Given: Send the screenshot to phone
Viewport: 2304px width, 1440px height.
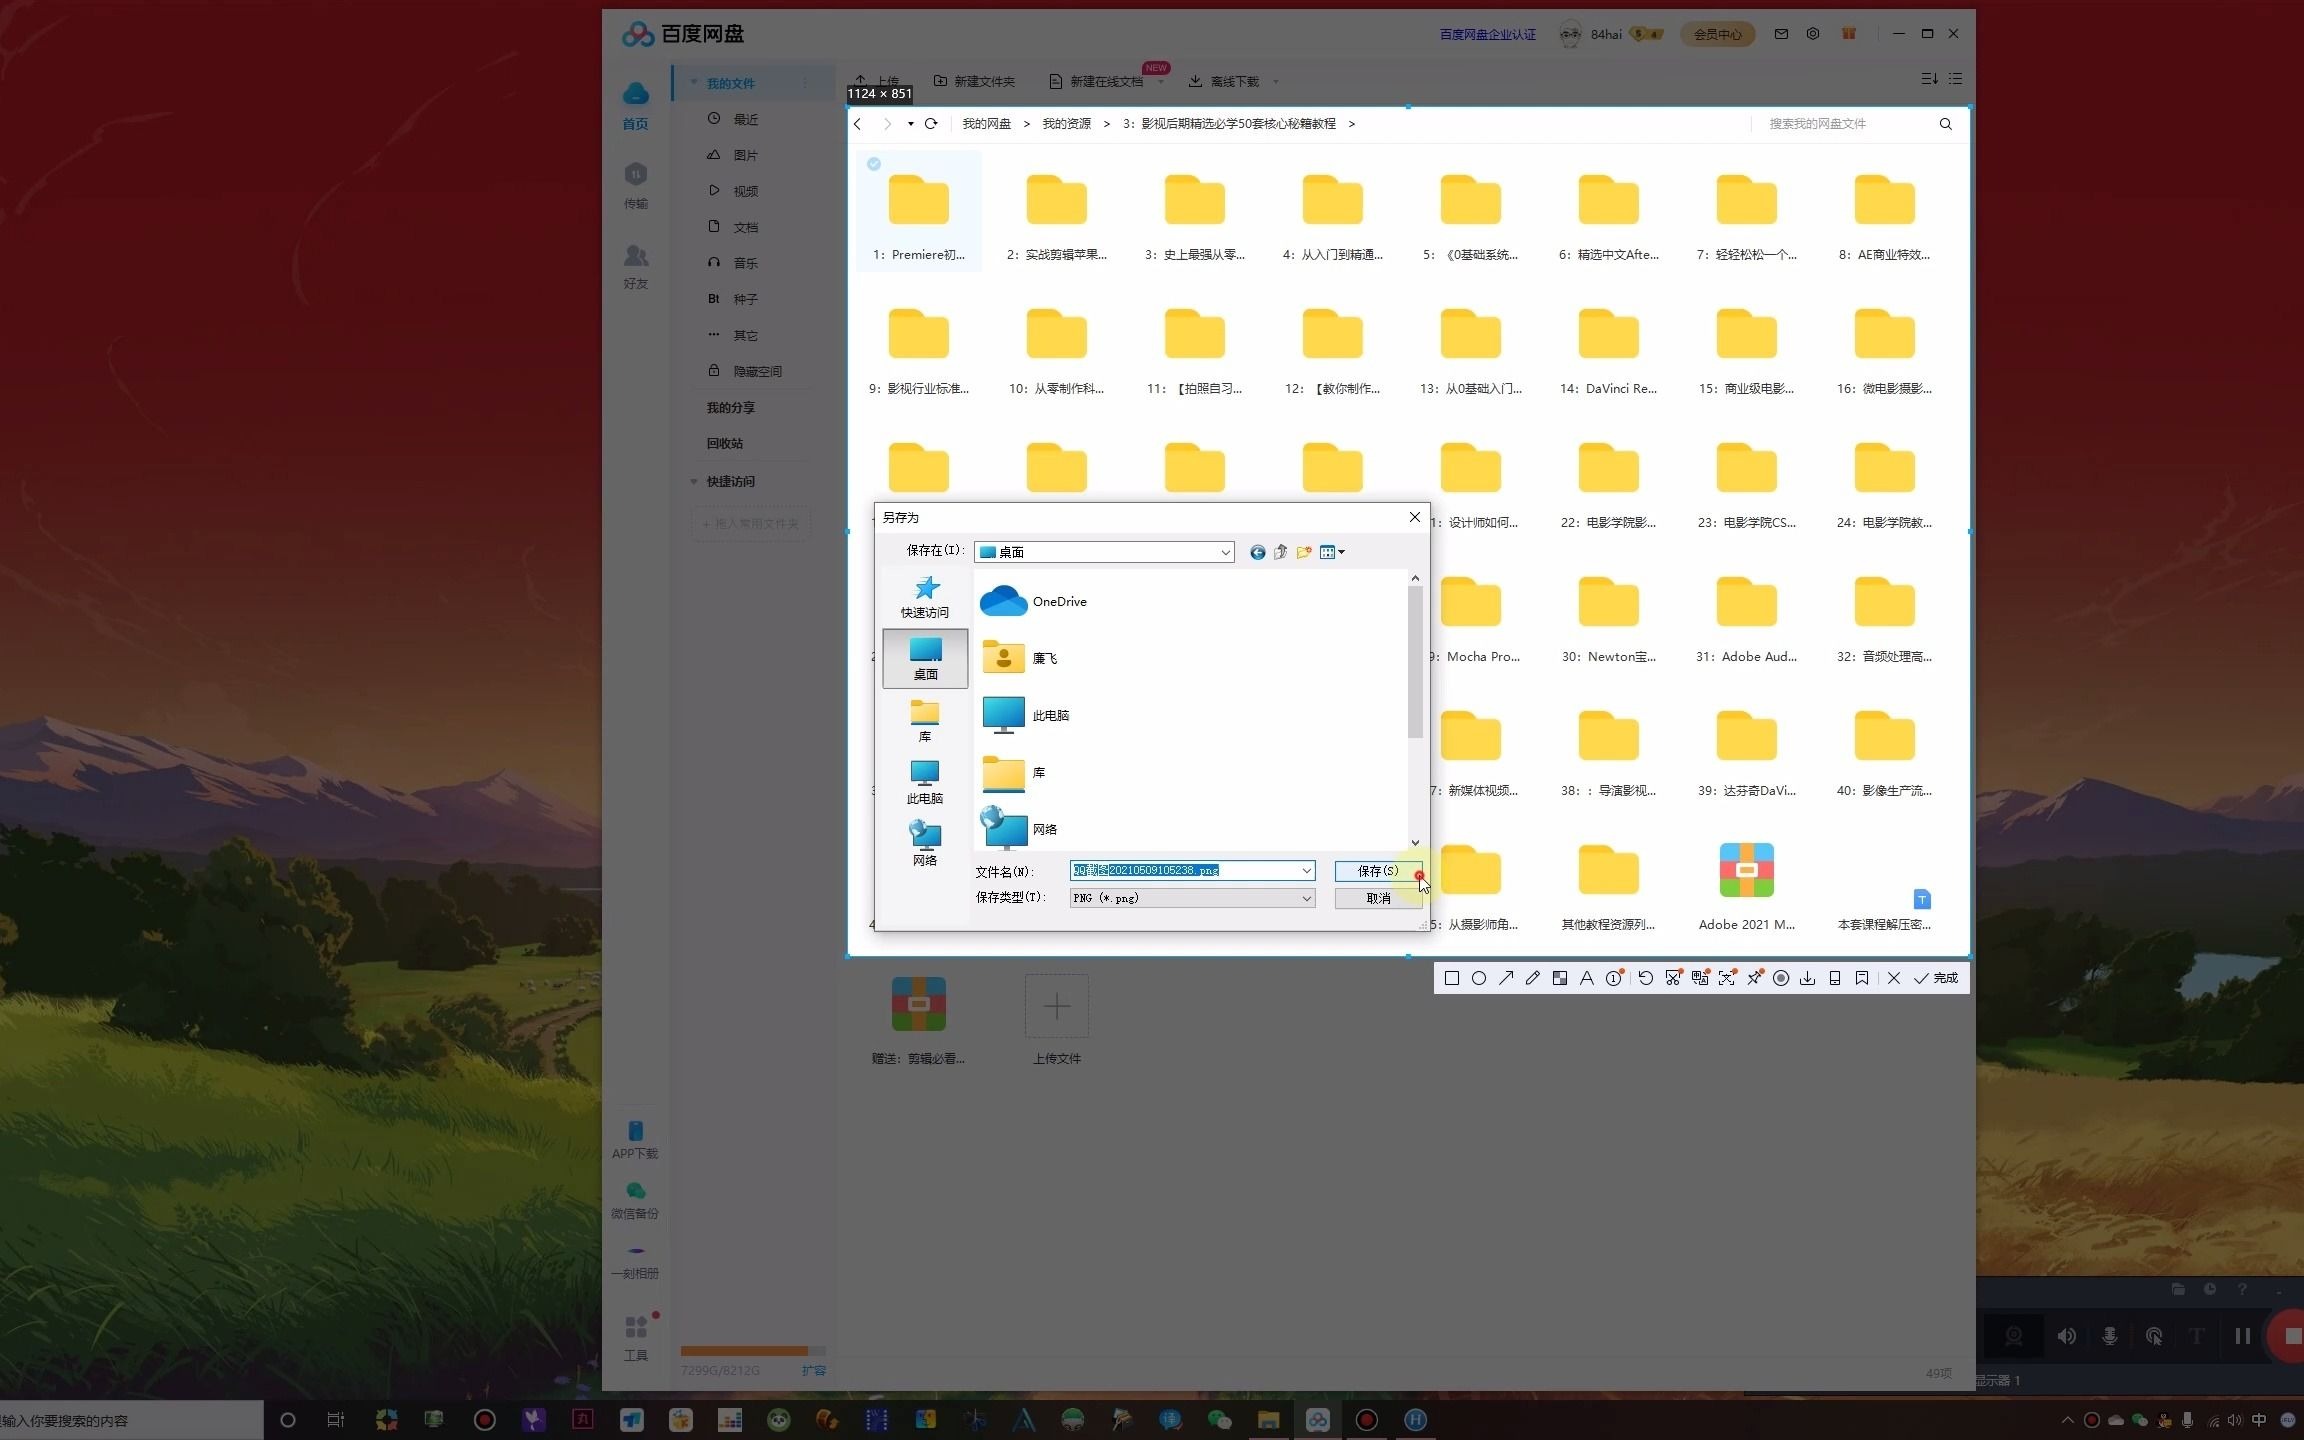Looking at the screenshot, I should (x=1835, y=978).
